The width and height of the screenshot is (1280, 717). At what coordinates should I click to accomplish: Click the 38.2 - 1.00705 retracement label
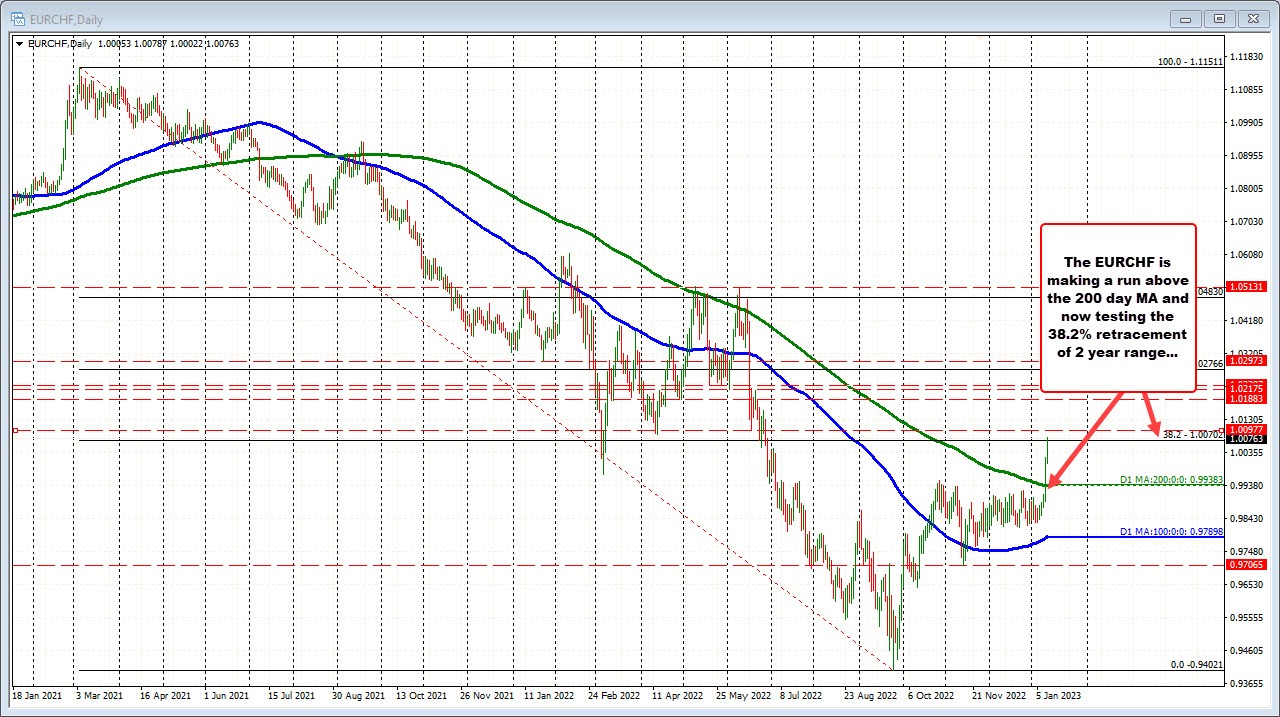coord(1193,434)
